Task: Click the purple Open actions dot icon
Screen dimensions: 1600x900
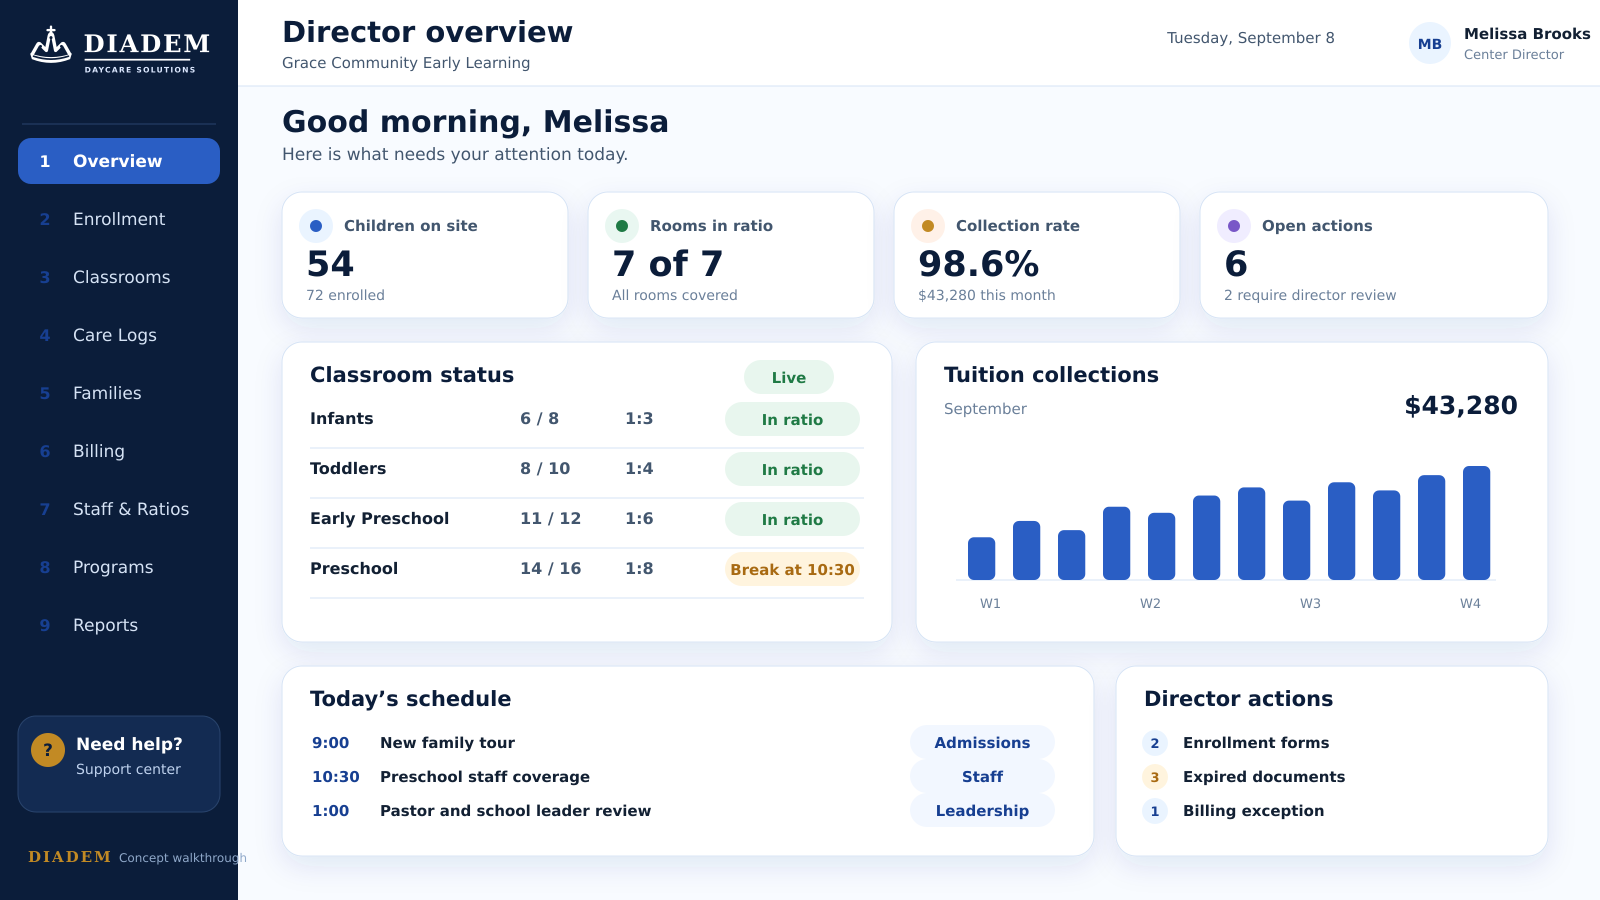Action: pos(1234,226)
